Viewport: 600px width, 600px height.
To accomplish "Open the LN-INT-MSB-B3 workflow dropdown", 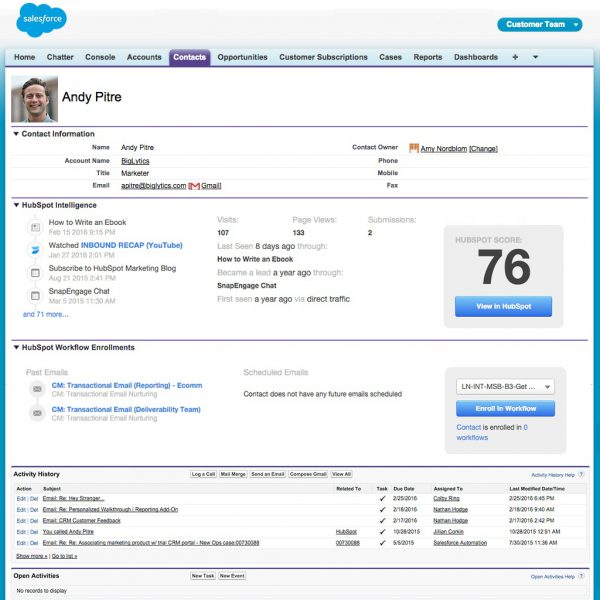I will (505, 386).
